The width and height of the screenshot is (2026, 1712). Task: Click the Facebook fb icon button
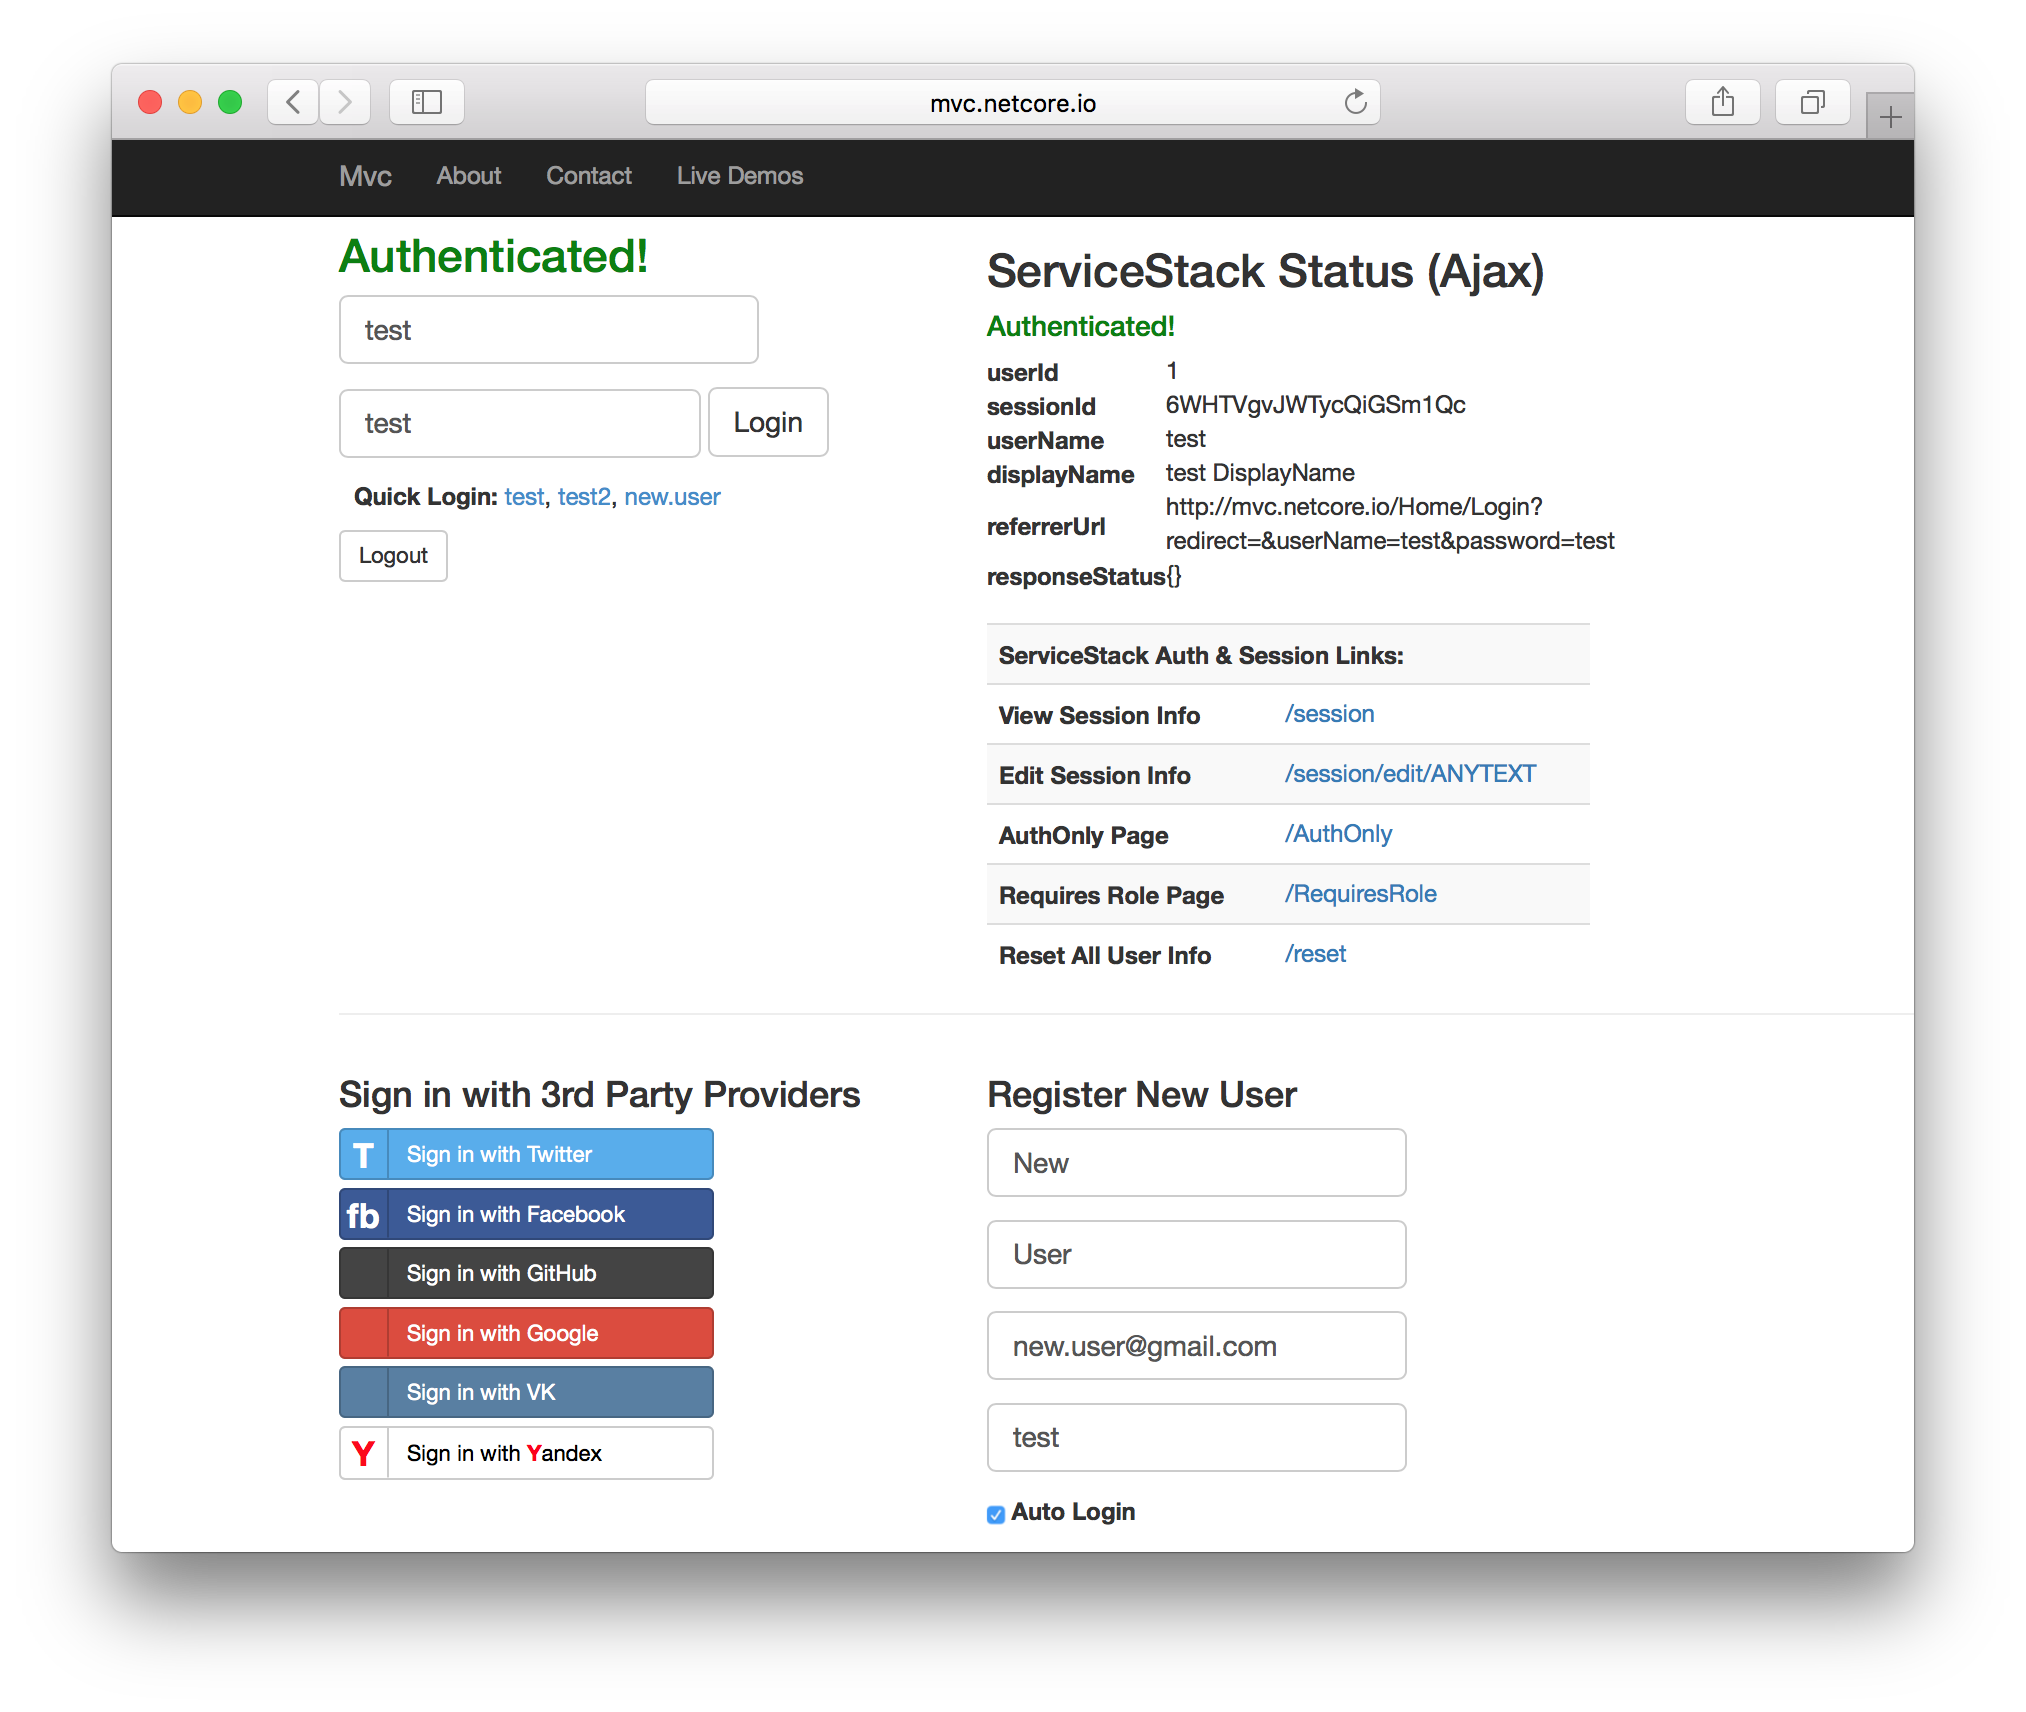[364, 1215]
